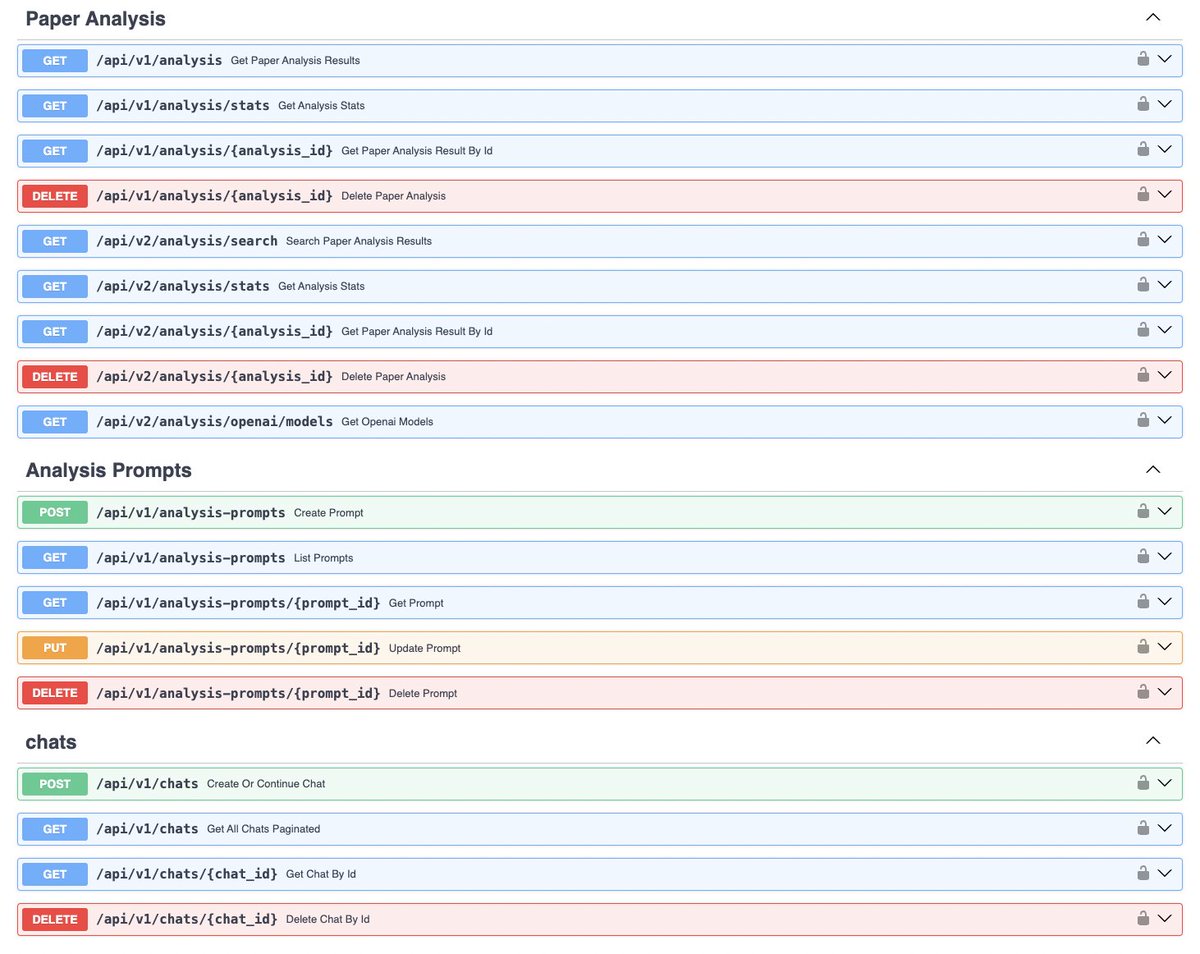Click lock icon on DELETE /api/v2/analysis/{analysis_id} row
The height and width of the screenshot is (954, 1200).
(x=1143, y=375)
